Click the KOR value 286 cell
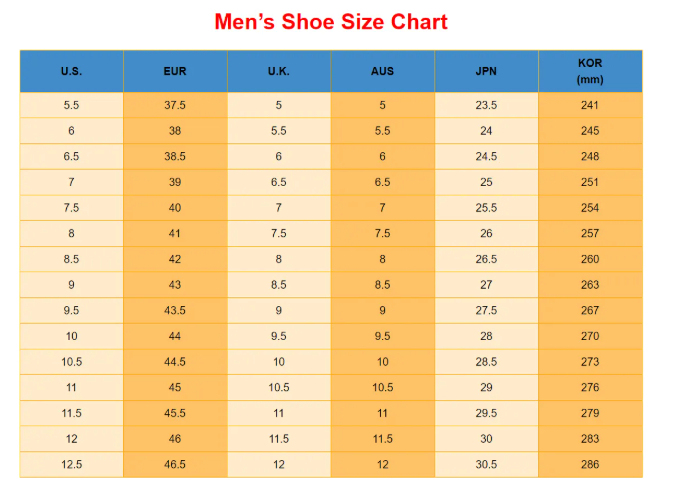676x486 pixels. (590, 464)
